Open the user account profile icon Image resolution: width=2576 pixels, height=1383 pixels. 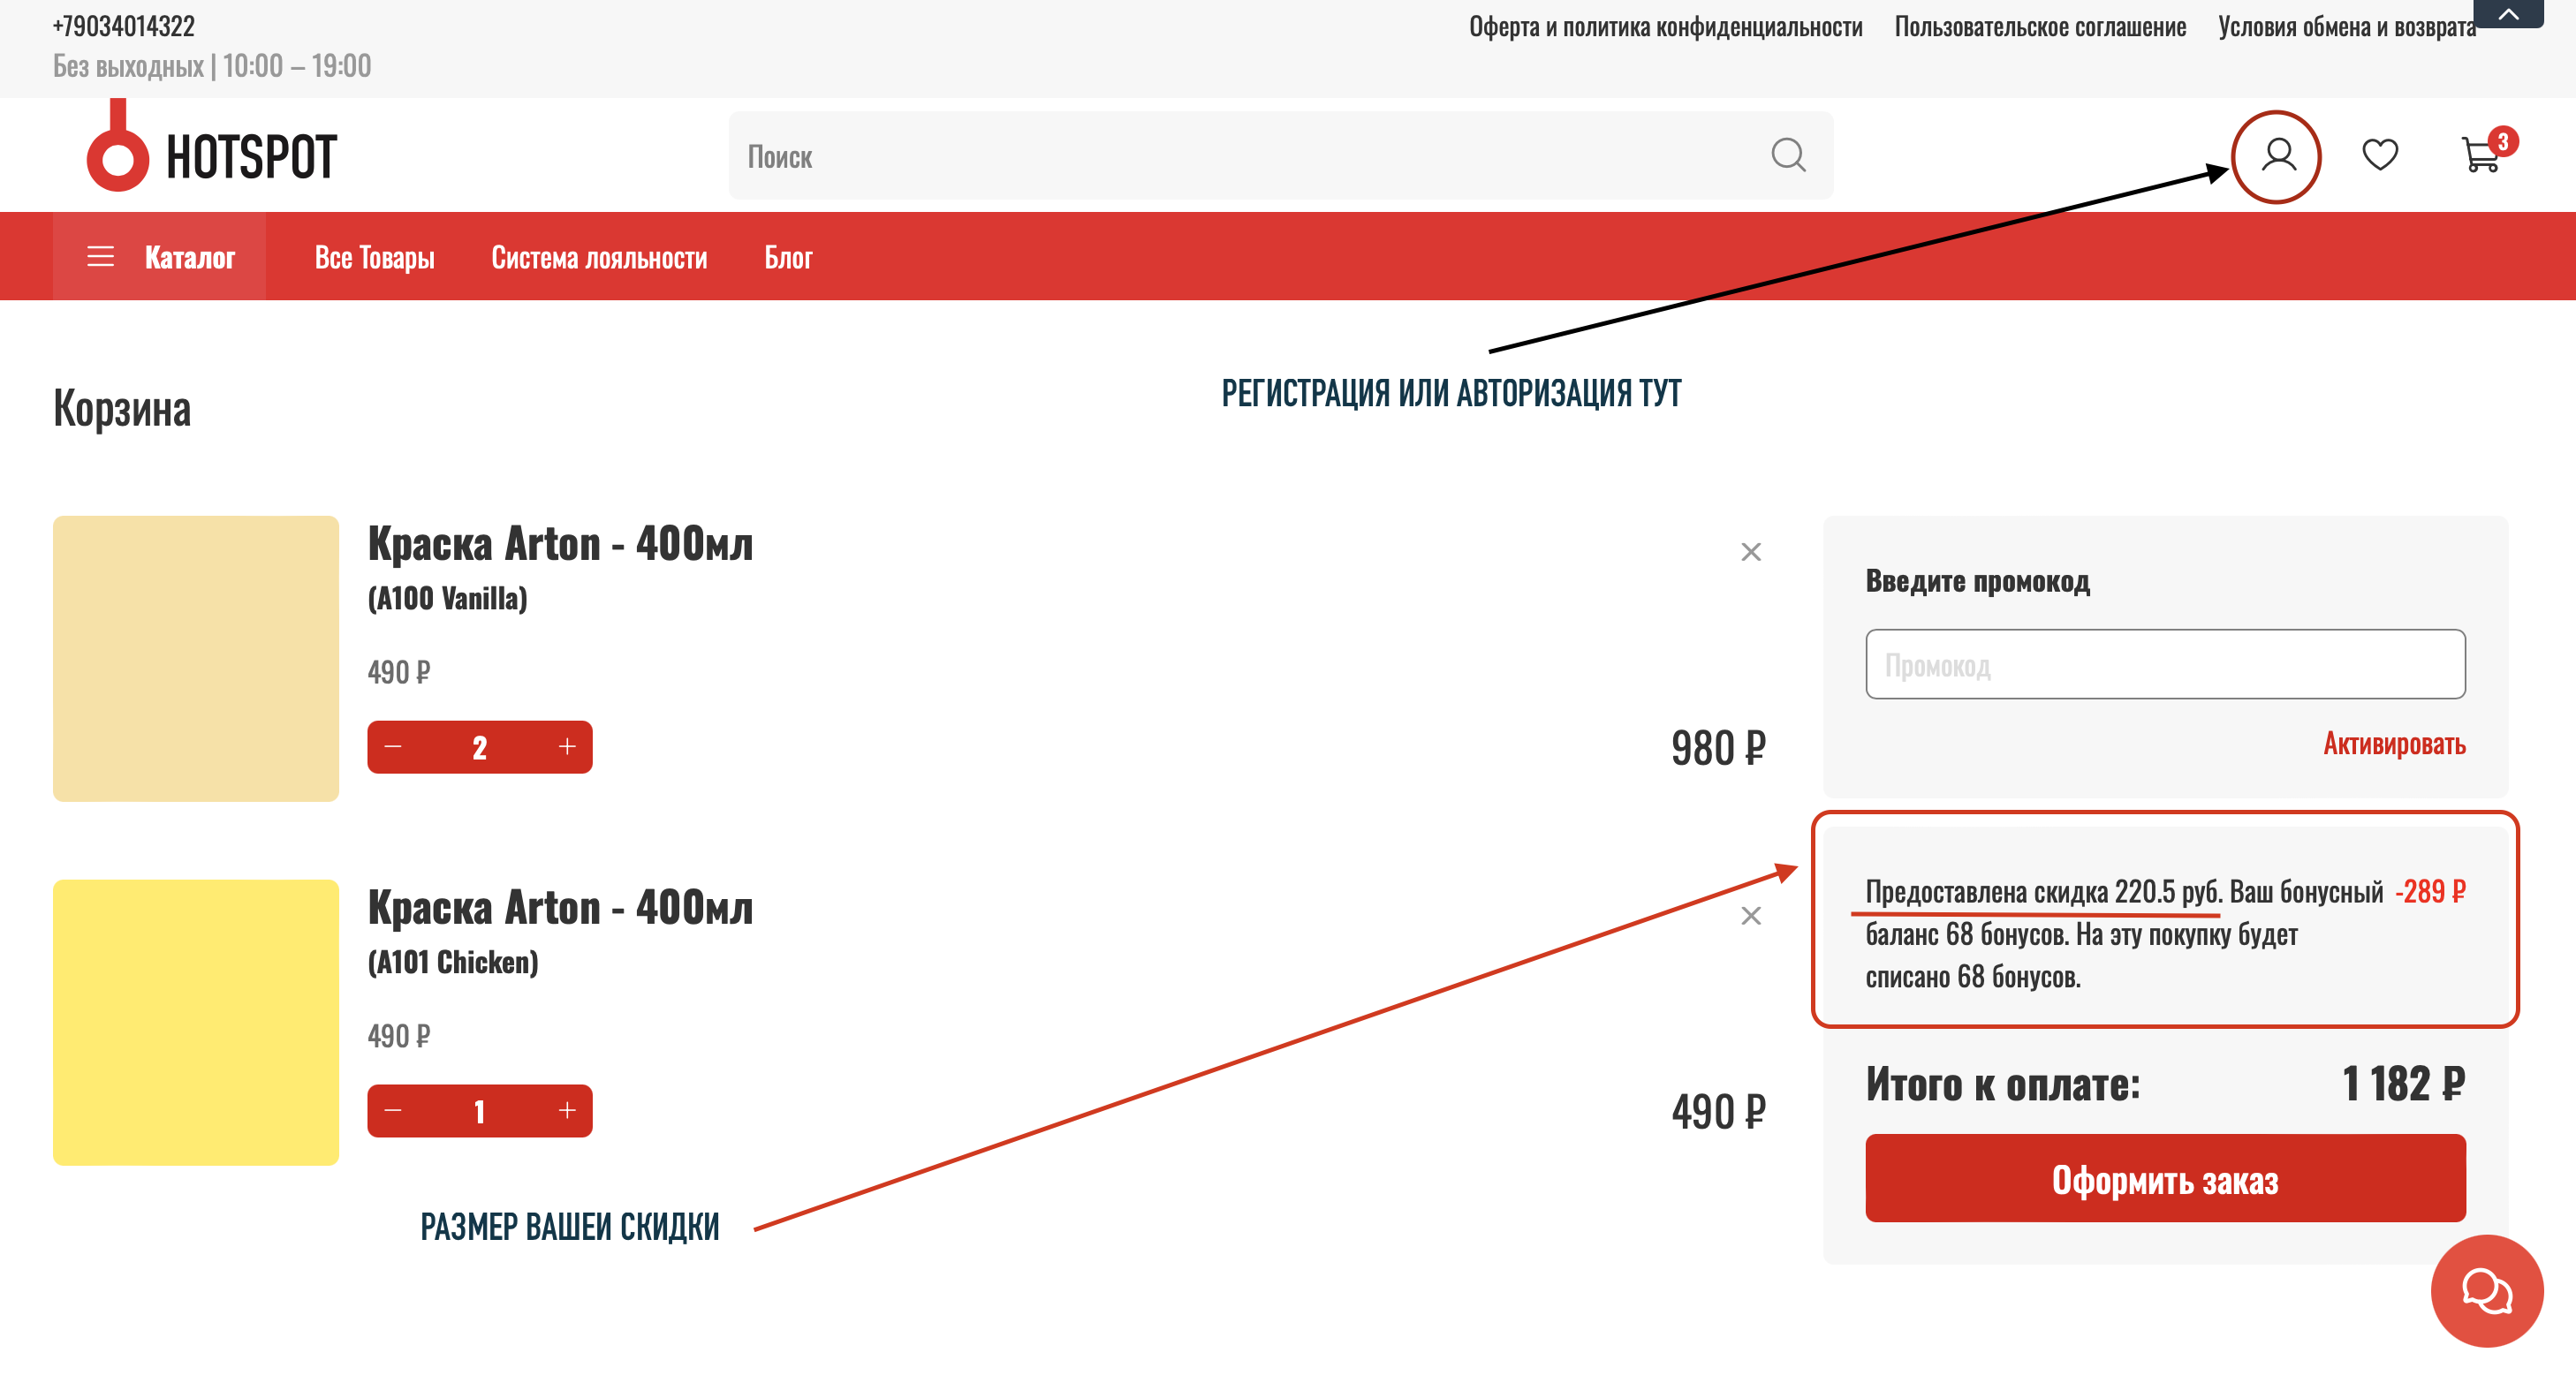[2277, 156]
